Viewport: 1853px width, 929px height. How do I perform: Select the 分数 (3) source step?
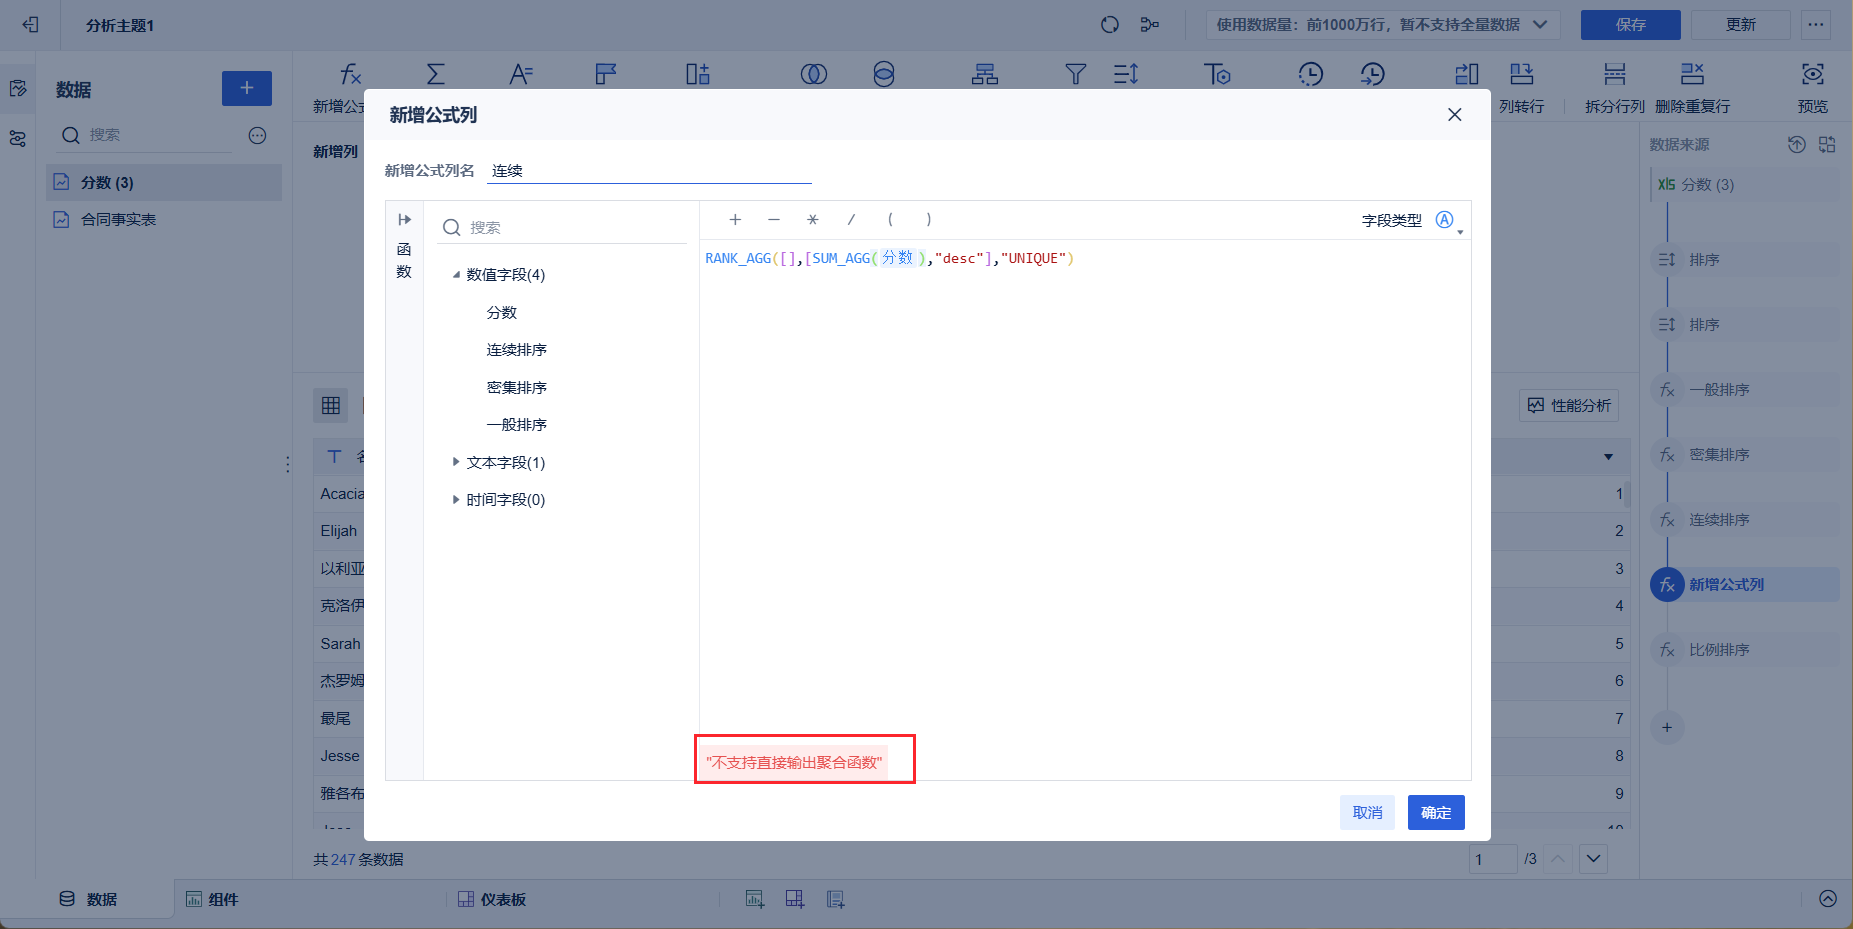coord(1745,185)
